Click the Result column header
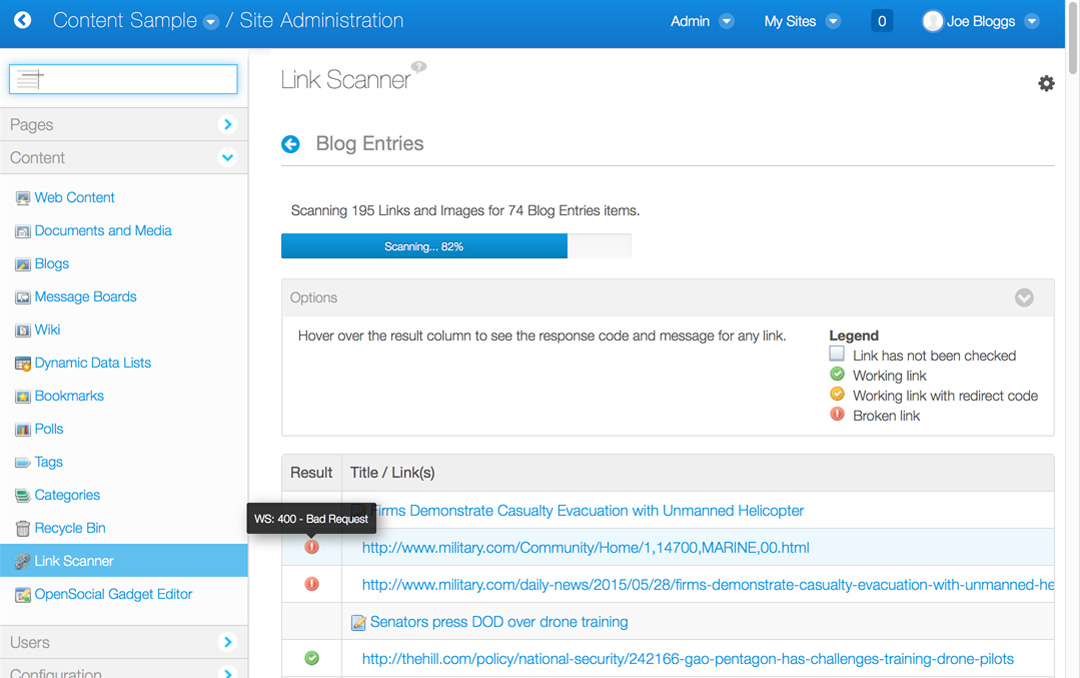Image resolution: width=1080 pixels, height=678 pixels. point(311,473)
